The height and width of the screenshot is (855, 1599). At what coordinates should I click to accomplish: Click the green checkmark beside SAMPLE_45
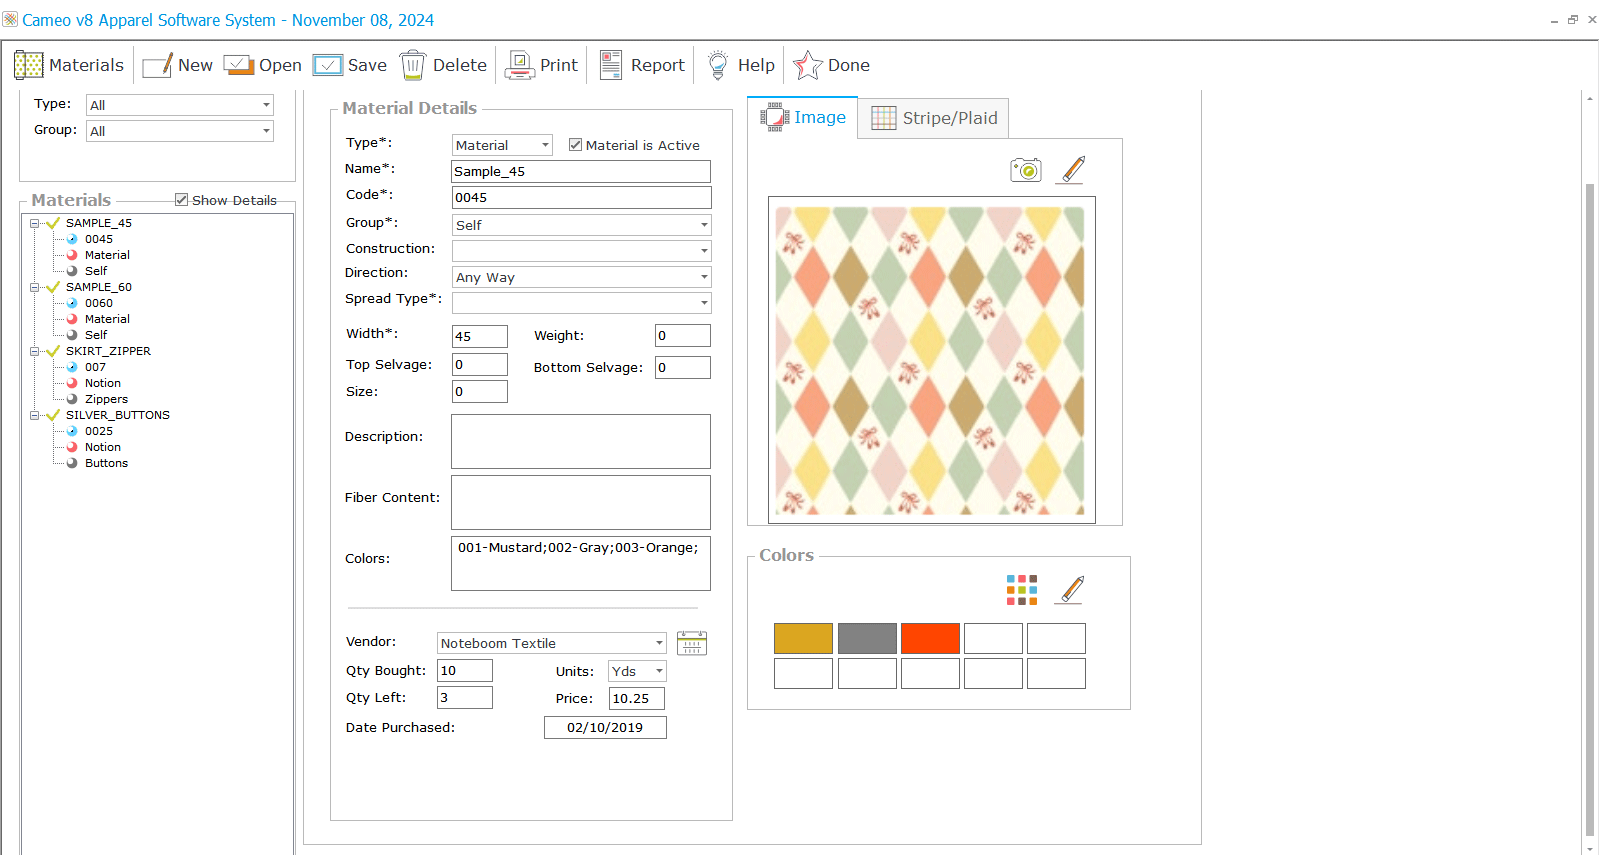54,223
